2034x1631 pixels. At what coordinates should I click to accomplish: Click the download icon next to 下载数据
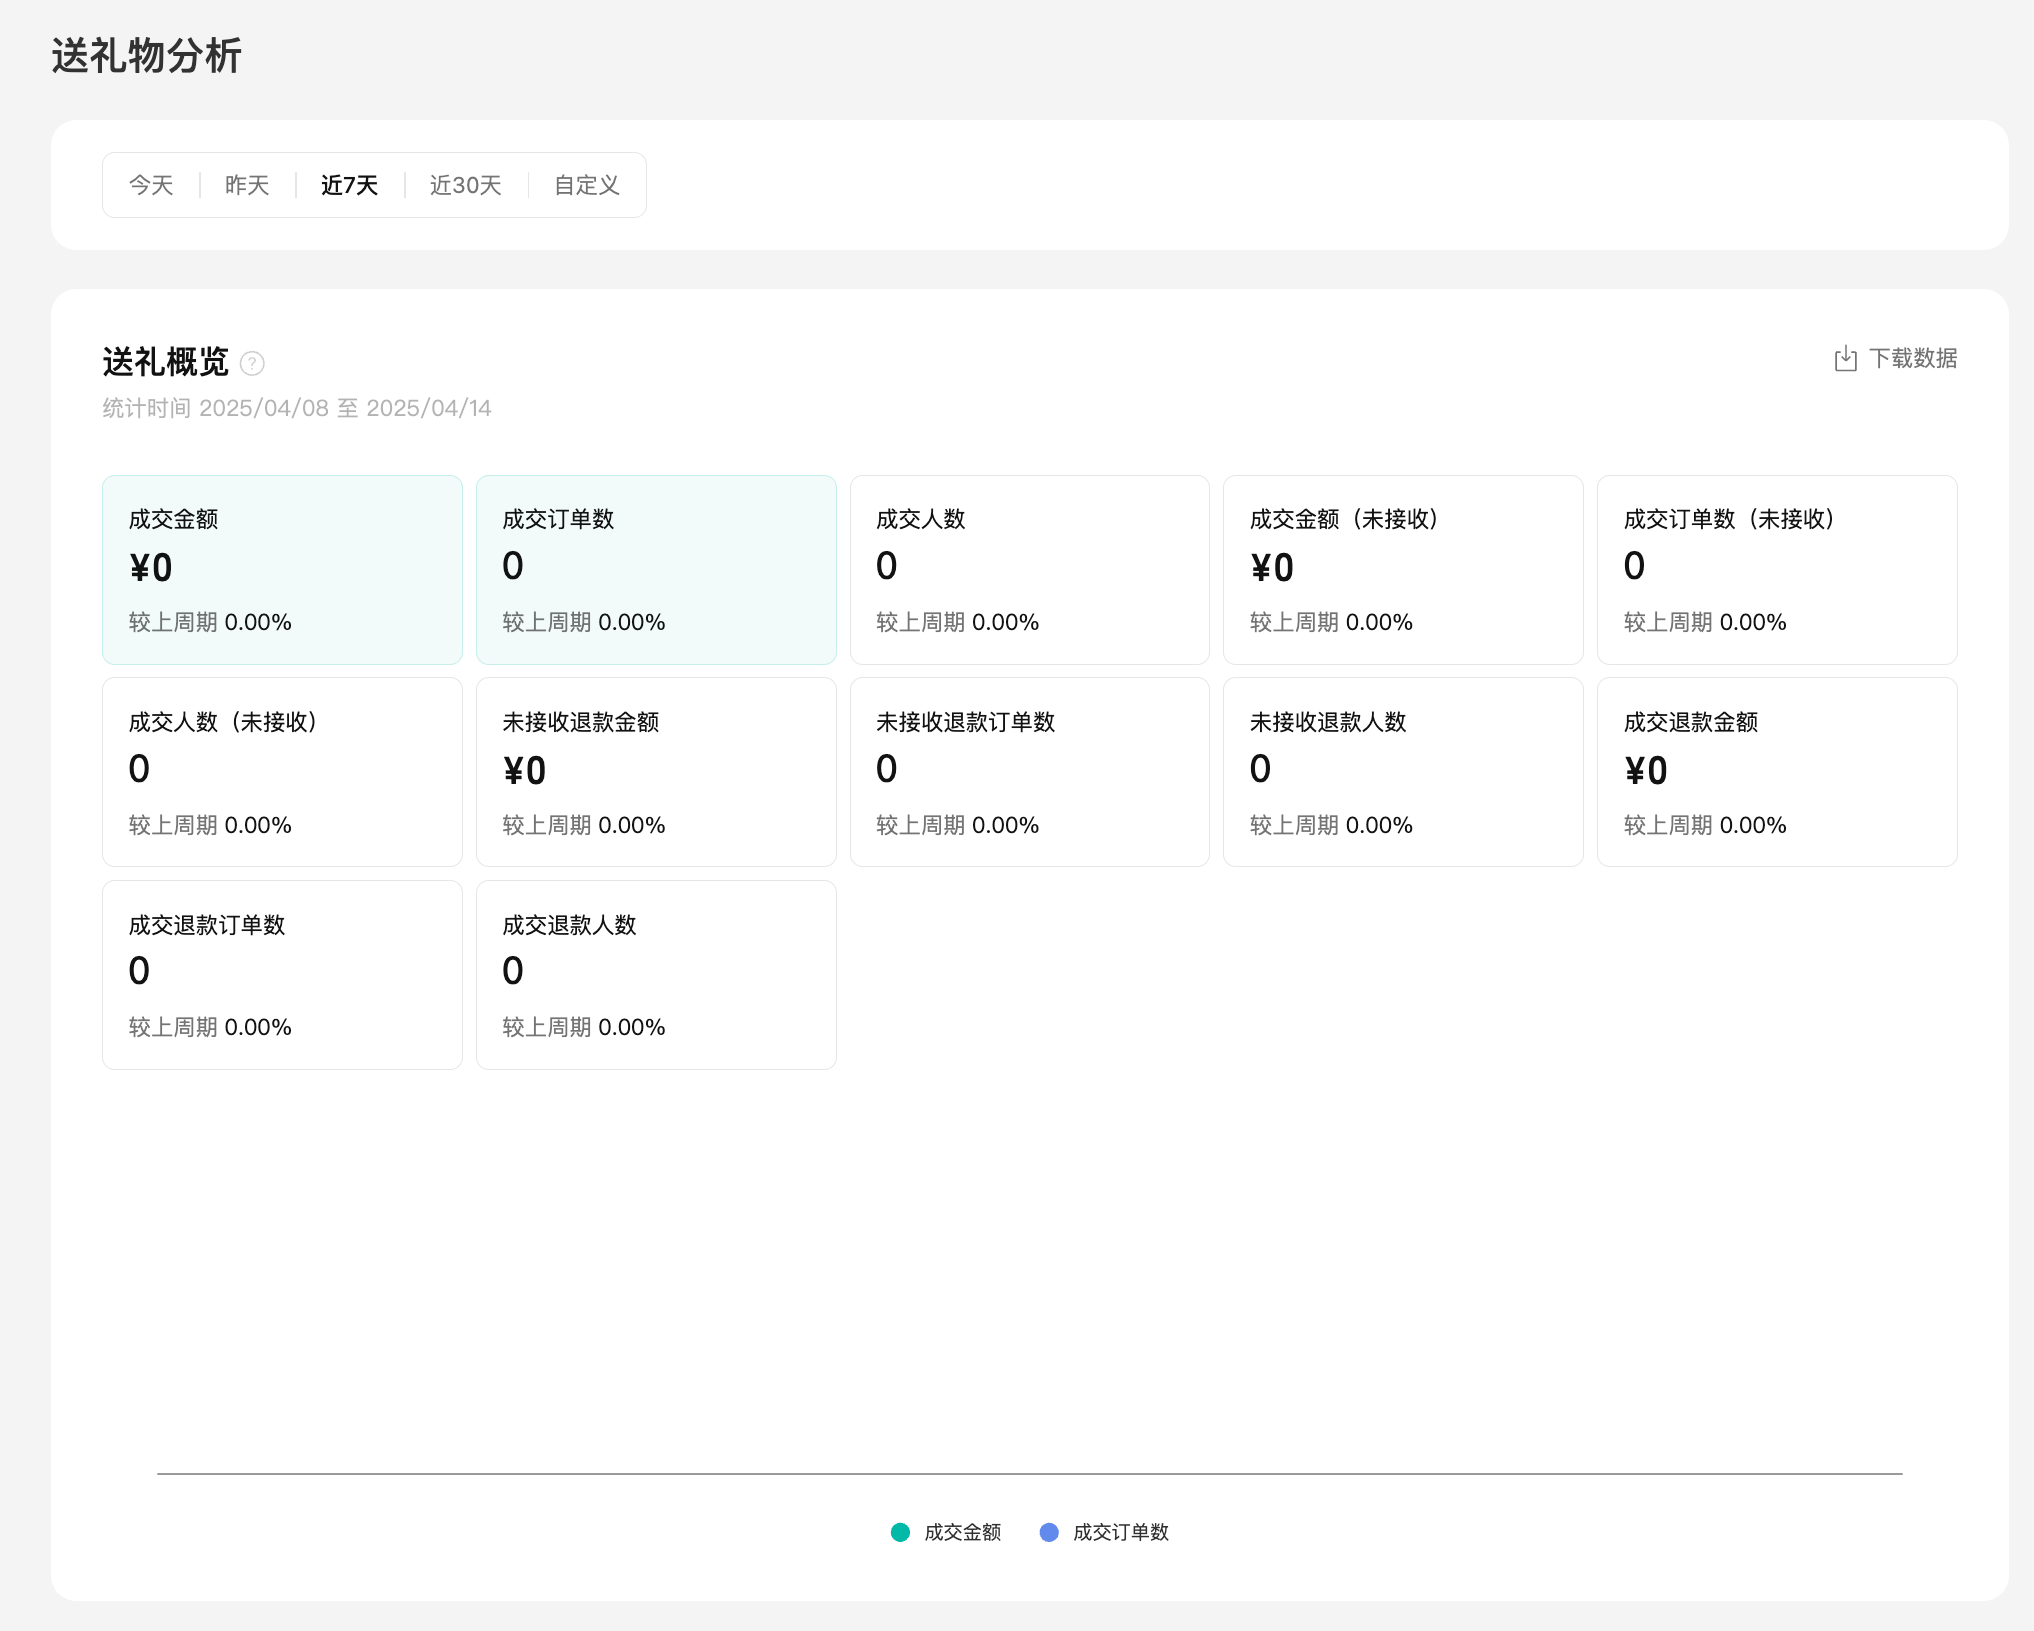[x=1845, y=359]
